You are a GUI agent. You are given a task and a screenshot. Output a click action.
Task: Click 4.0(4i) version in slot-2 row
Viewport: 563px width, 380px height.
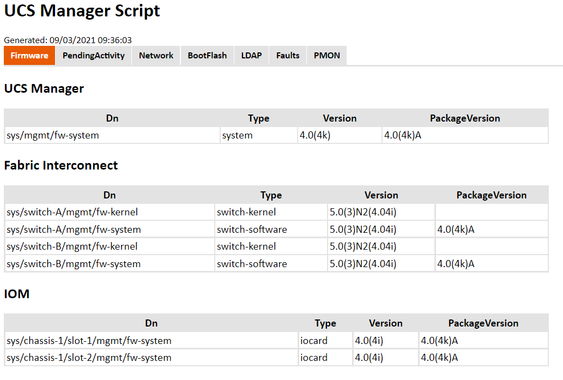point(386,358)
